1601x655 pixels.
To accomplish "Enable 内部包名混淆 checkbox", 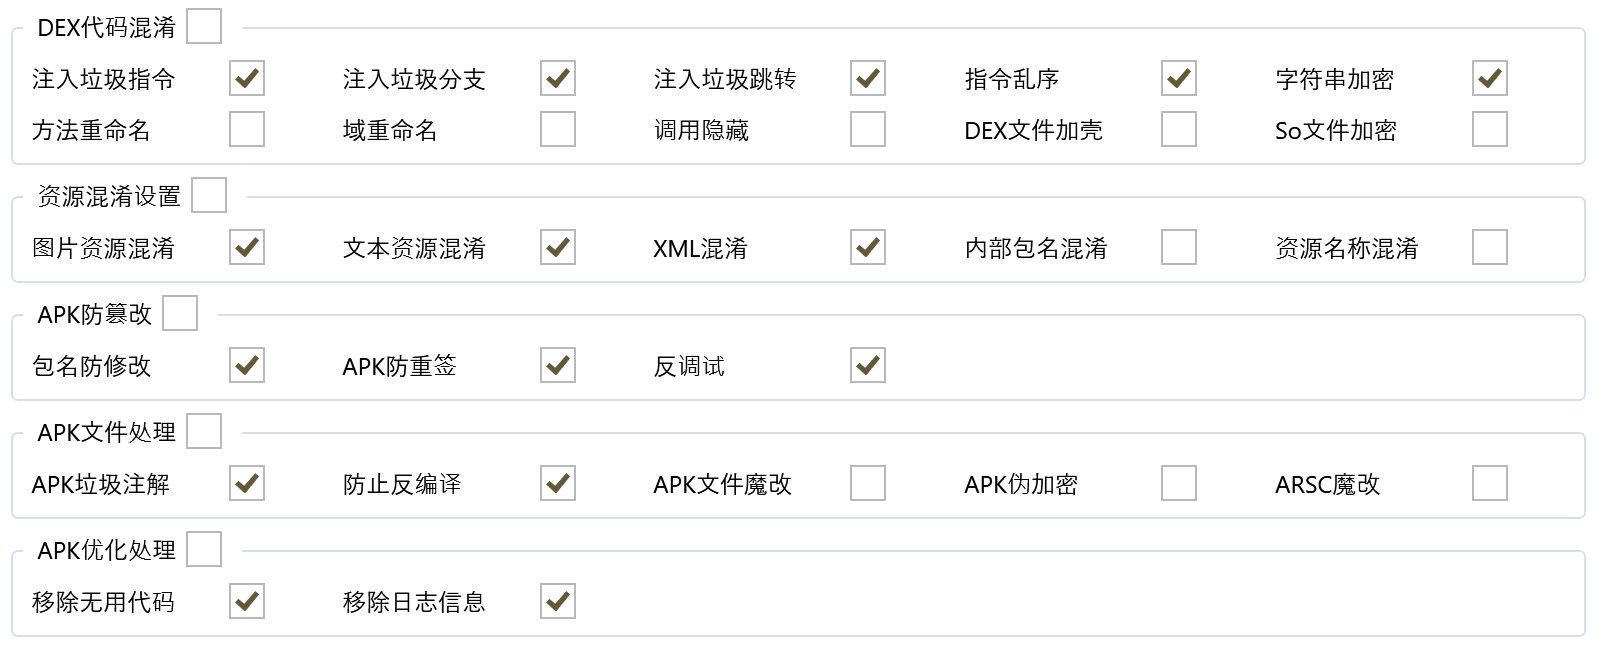I will point(1179,247).
